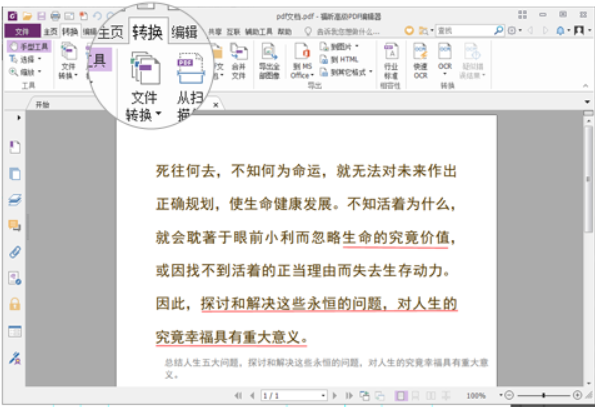Close the open document tab
The width and height of the screenshot is (595, 407).
click(x=216, y=105)
